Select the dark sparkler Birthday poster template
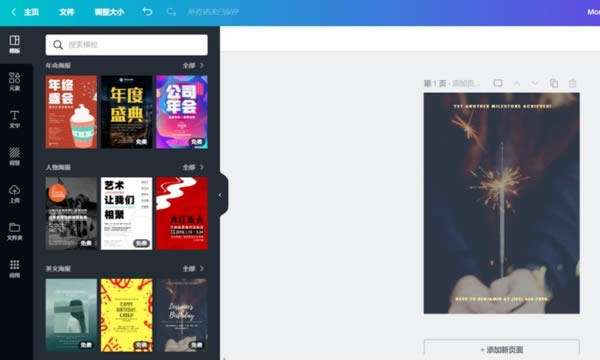Image resolution: width=600 pixels, height=360 pixels. coord(182,315)
